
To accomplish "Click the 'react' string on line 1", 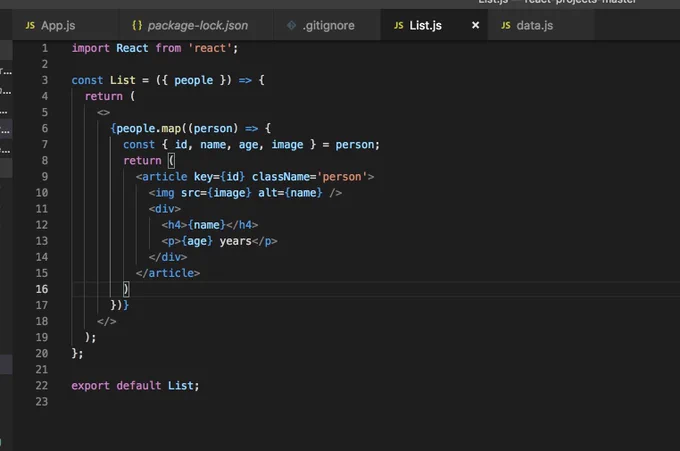I will click(210, 48).
